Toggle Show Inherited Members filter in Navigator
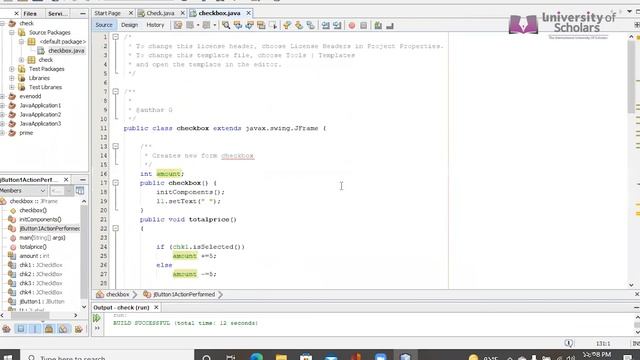640x360 pixels. [x=7, y=329]
